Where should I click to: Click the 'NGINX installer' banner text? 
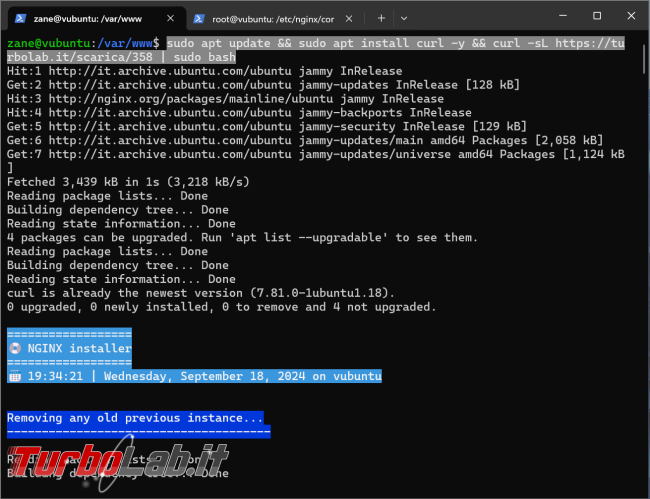pos(80,348)
